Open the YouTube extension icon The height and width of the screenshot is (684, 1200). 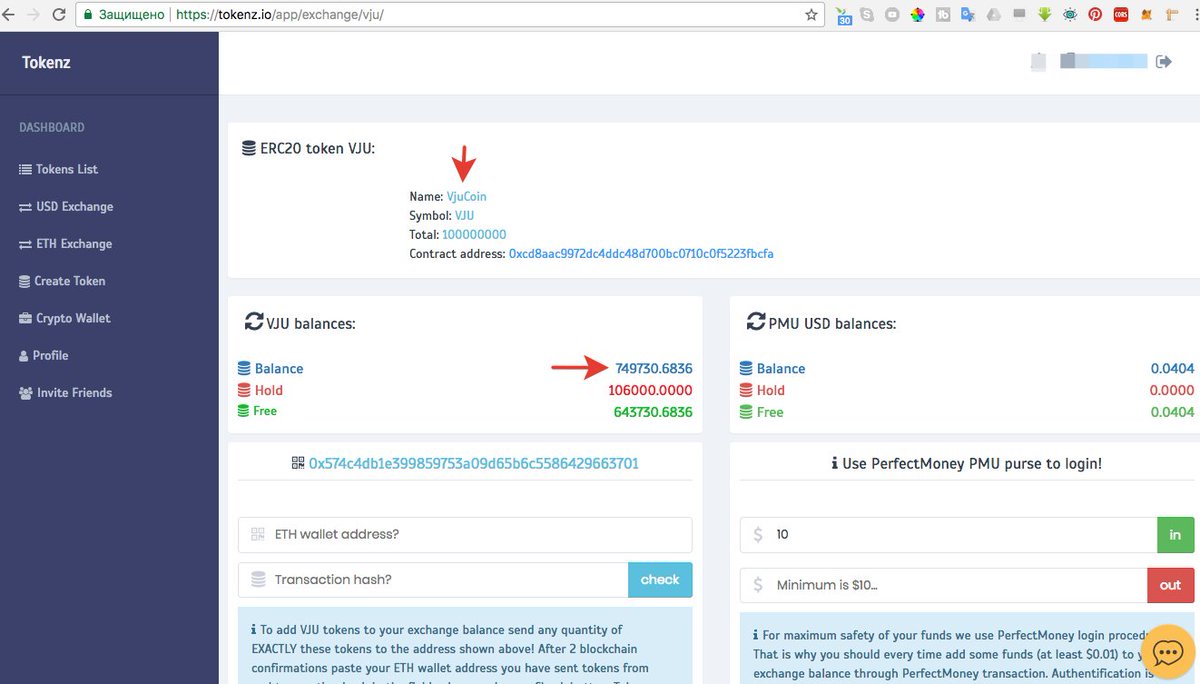[892, 15]
